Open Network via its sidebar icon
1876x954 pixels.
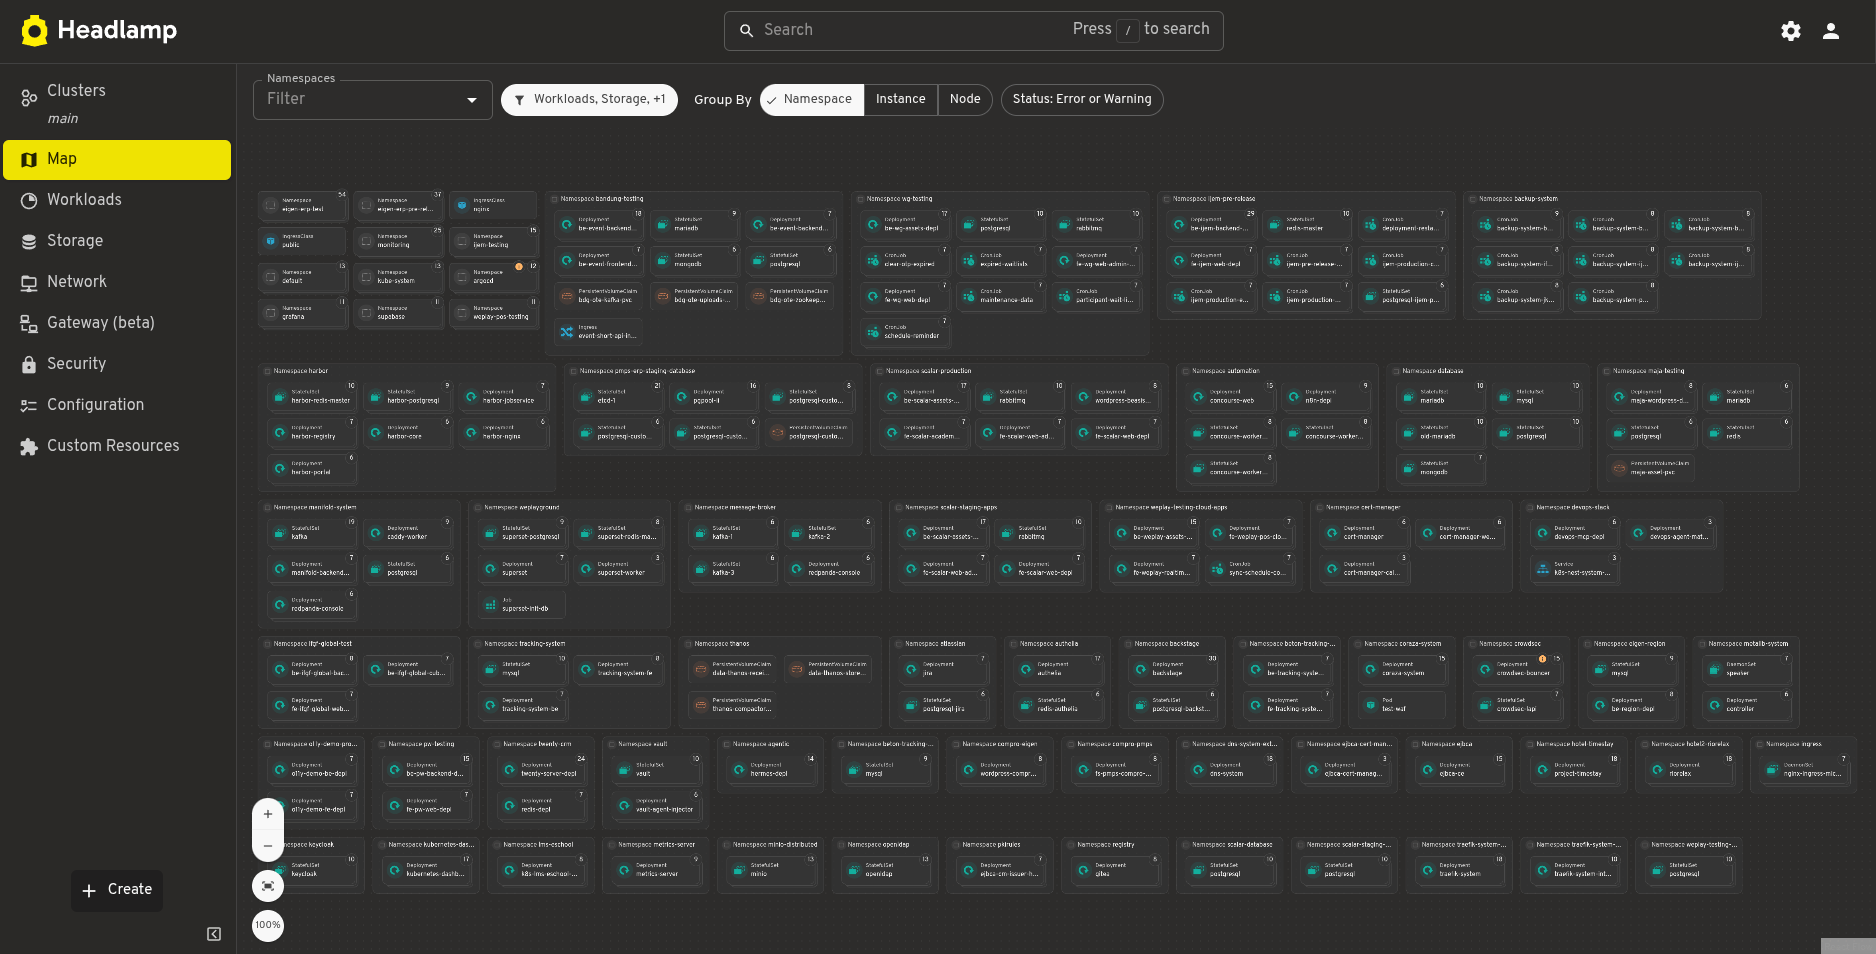click(29, 283)
